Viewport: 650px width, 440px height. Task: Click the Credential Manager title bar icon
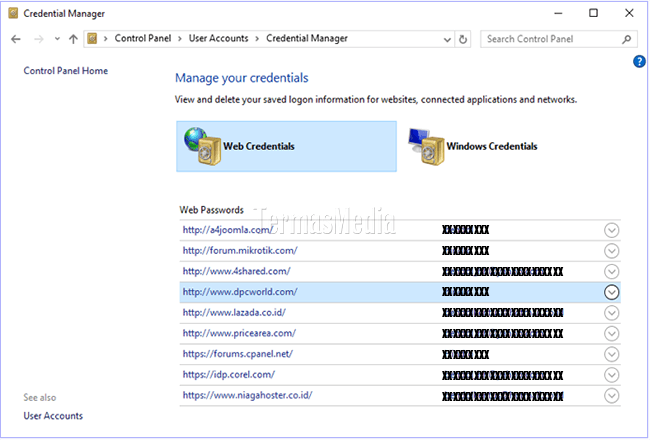[x=13, y=13]
